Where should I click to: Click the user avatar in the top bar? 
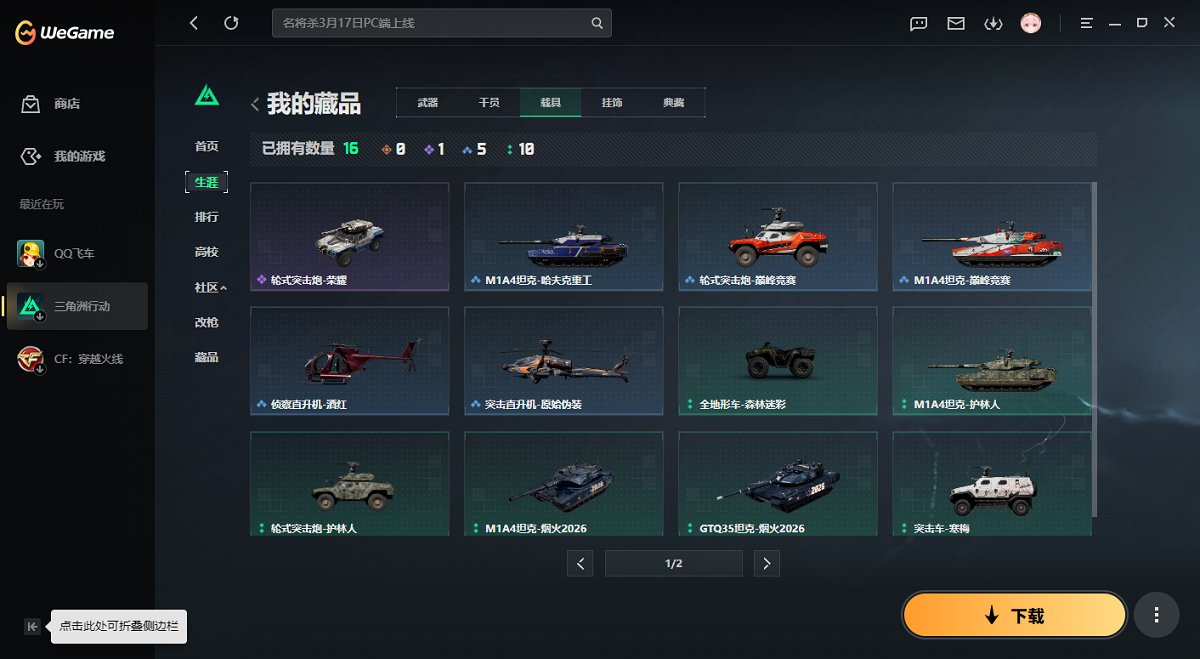click(1030, 22)
